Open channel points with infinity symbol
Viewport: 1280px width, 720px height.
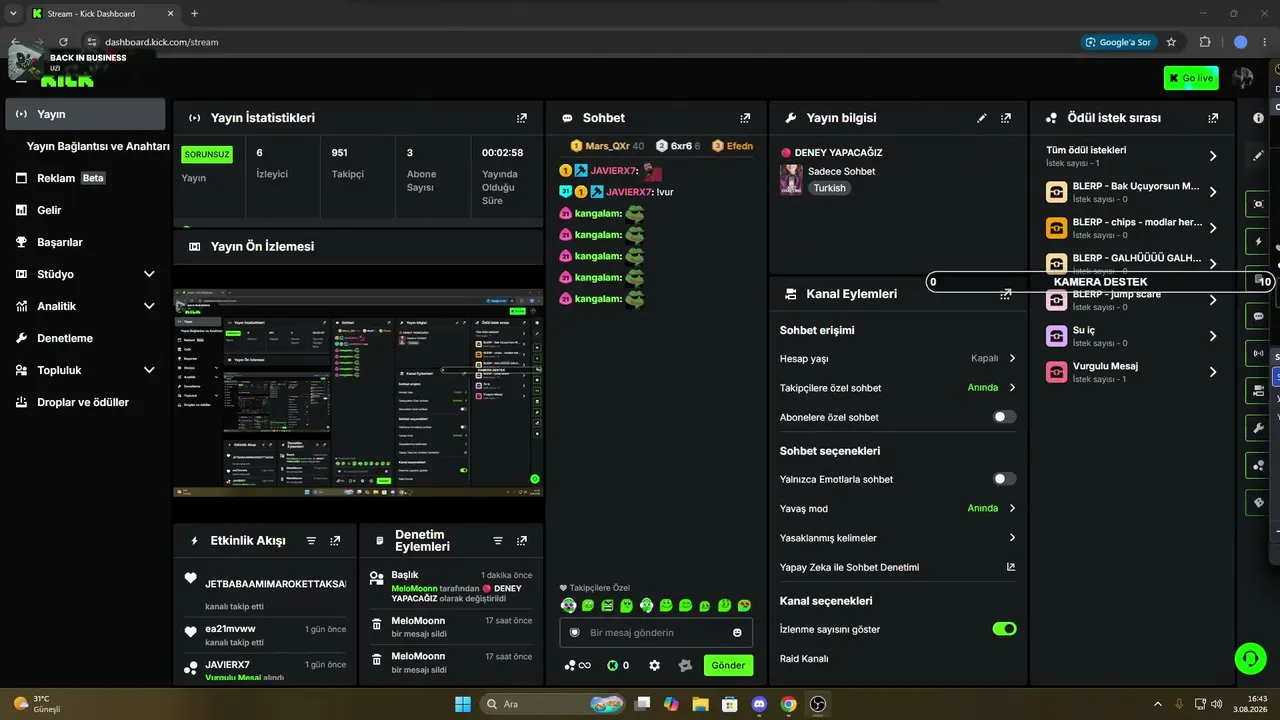click(578, 665)
